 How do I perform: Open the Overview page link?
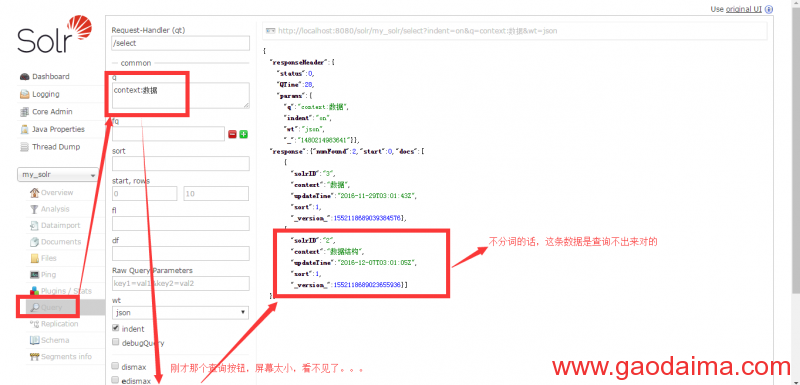tap(57, 193)
